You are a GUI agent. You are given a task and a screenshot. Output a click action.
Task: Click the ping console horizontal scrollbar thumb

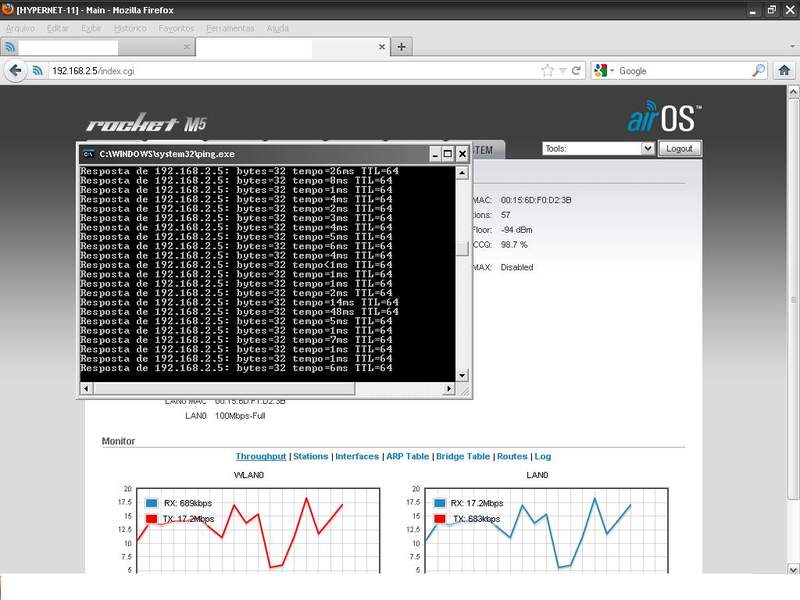(224, 389)
